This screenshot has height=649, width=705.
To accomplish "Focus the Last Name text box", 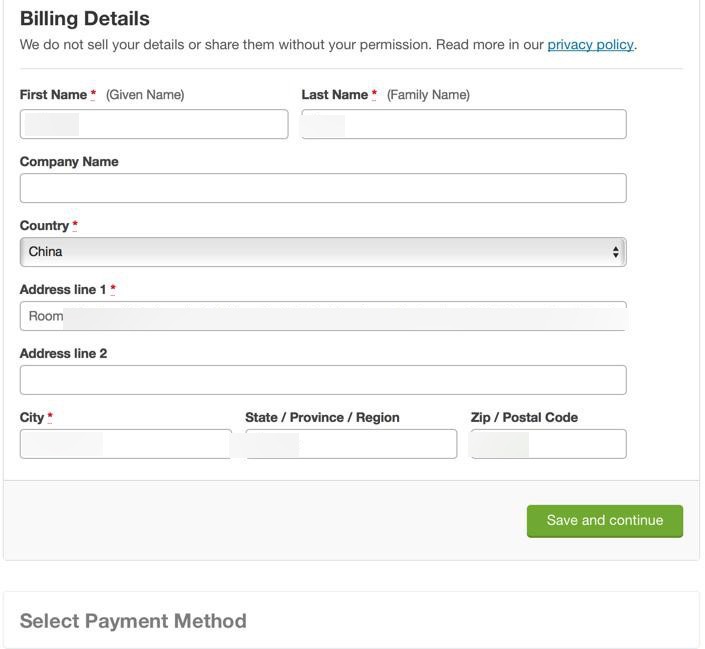I will click(463, 124).
